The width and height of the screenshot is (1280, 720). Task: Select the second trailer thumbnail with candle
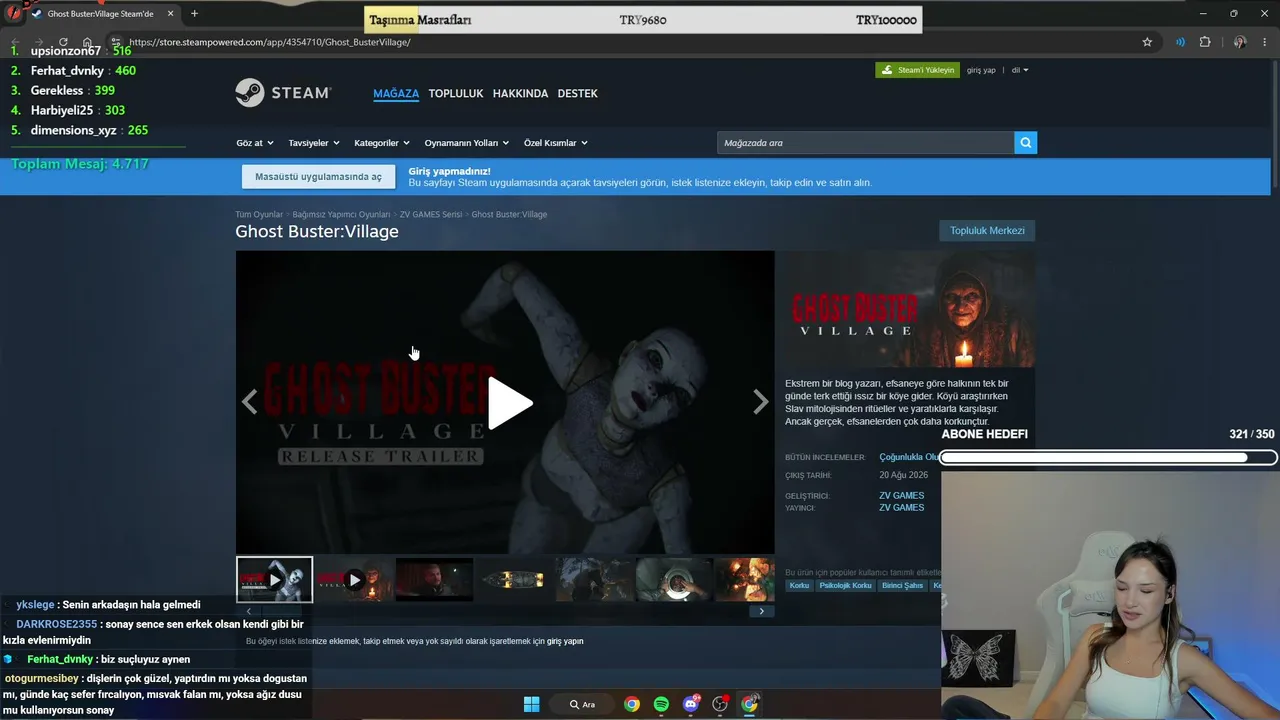pyautogui.click(x=354, y=580)
